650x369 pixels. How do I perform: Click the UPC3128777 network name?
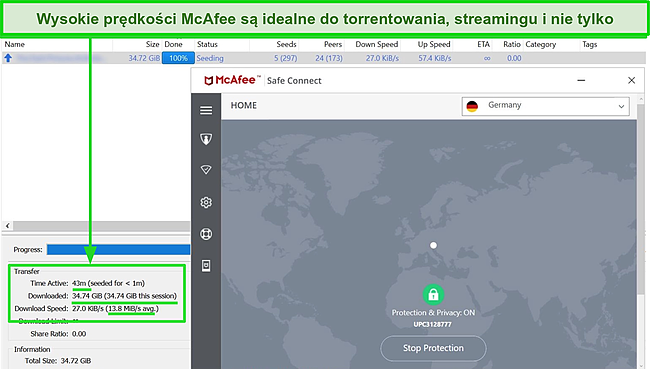point(432,324)
